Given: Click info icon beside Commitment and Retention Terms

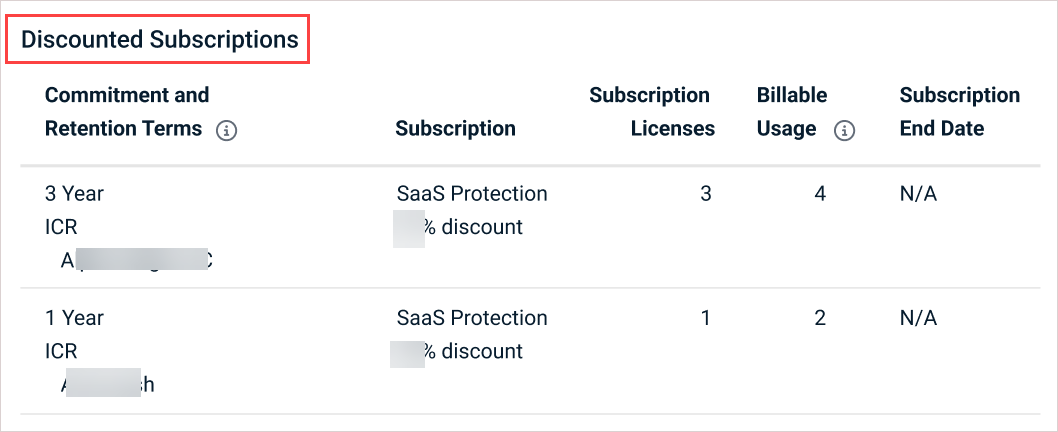Looking at the screenshot, I should tap(227, 130).
